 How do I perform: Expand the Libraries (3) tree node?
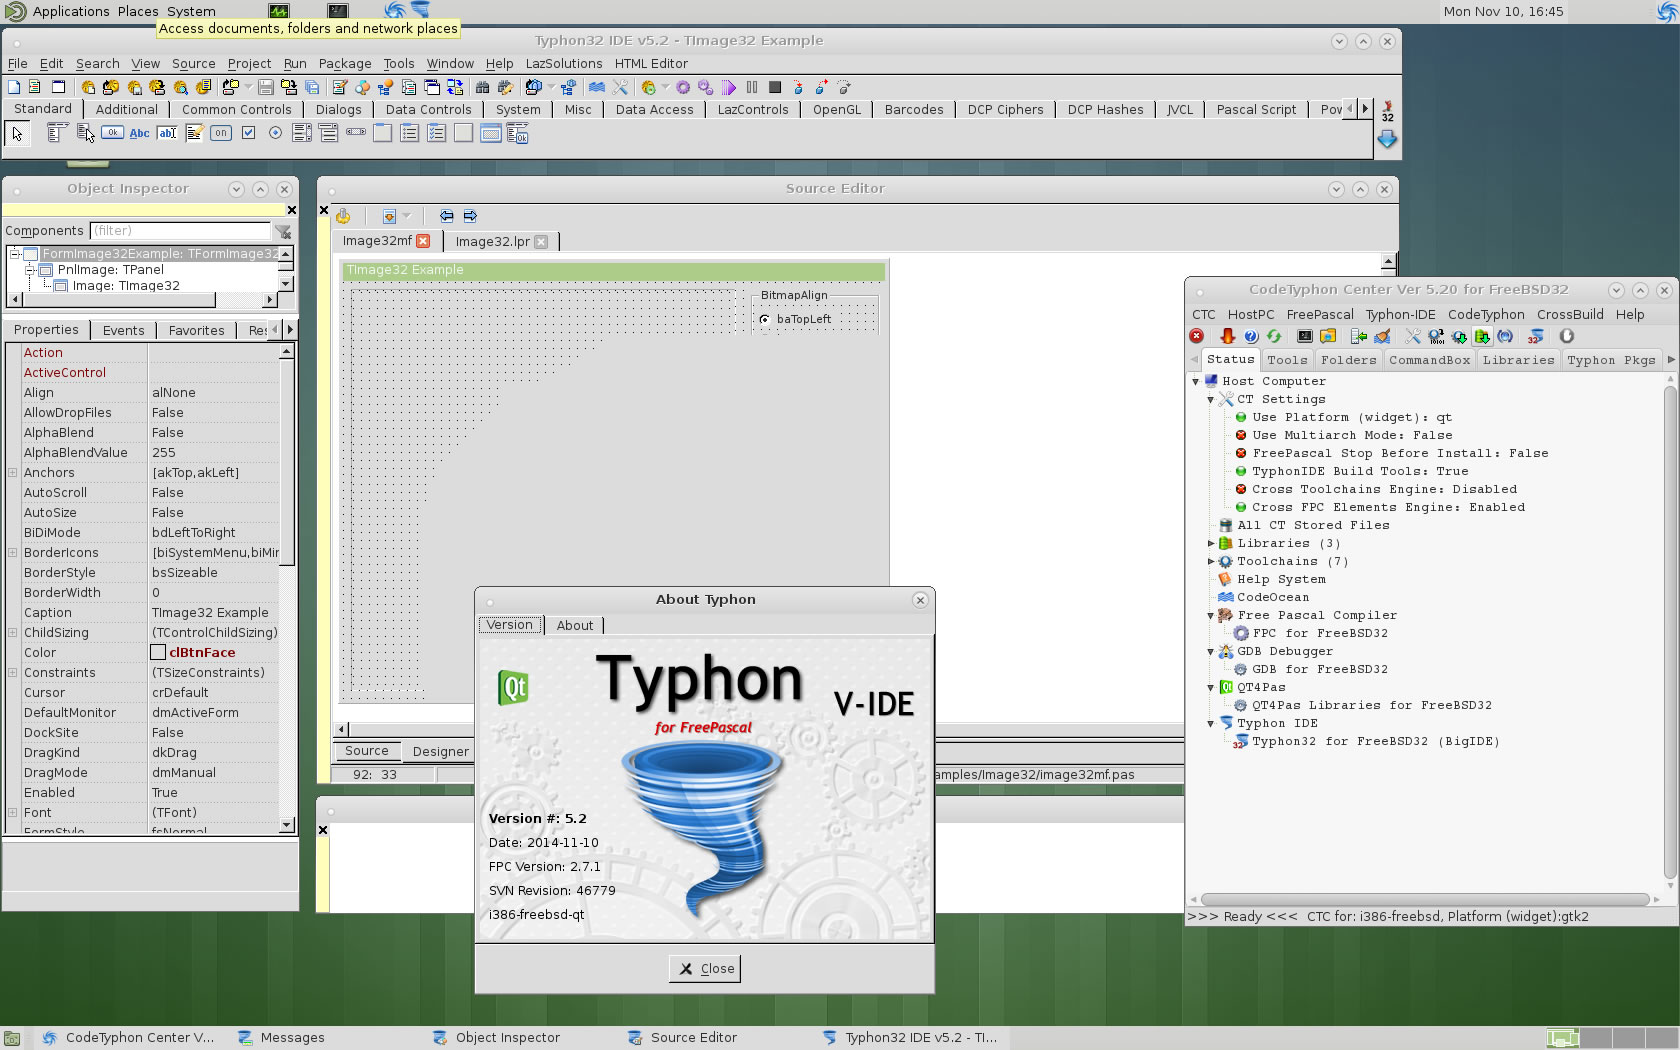(x=1211, y=544)
